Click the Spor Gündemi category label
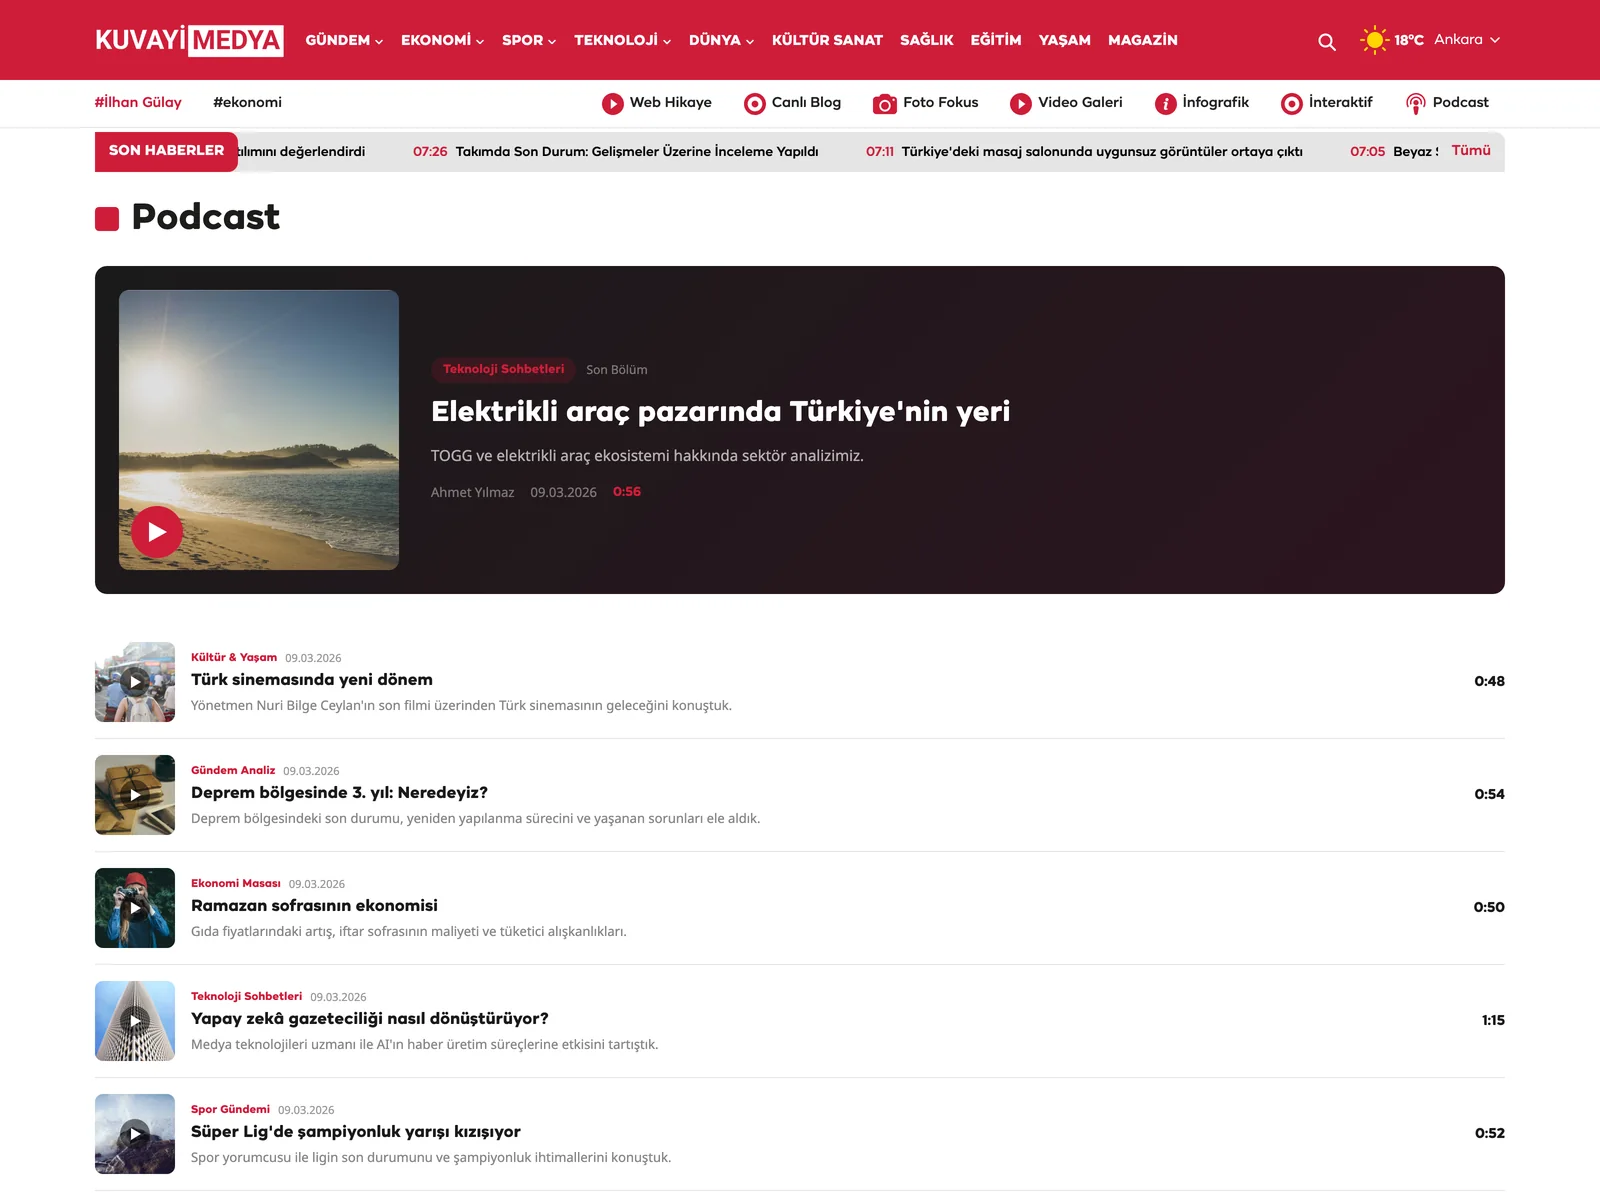 pos(230,1110)
